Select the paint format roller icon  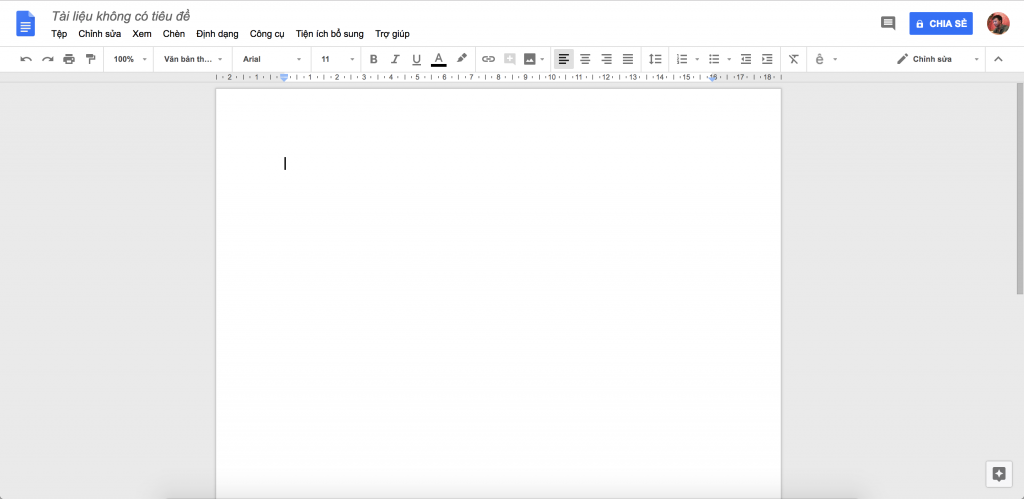90,59
